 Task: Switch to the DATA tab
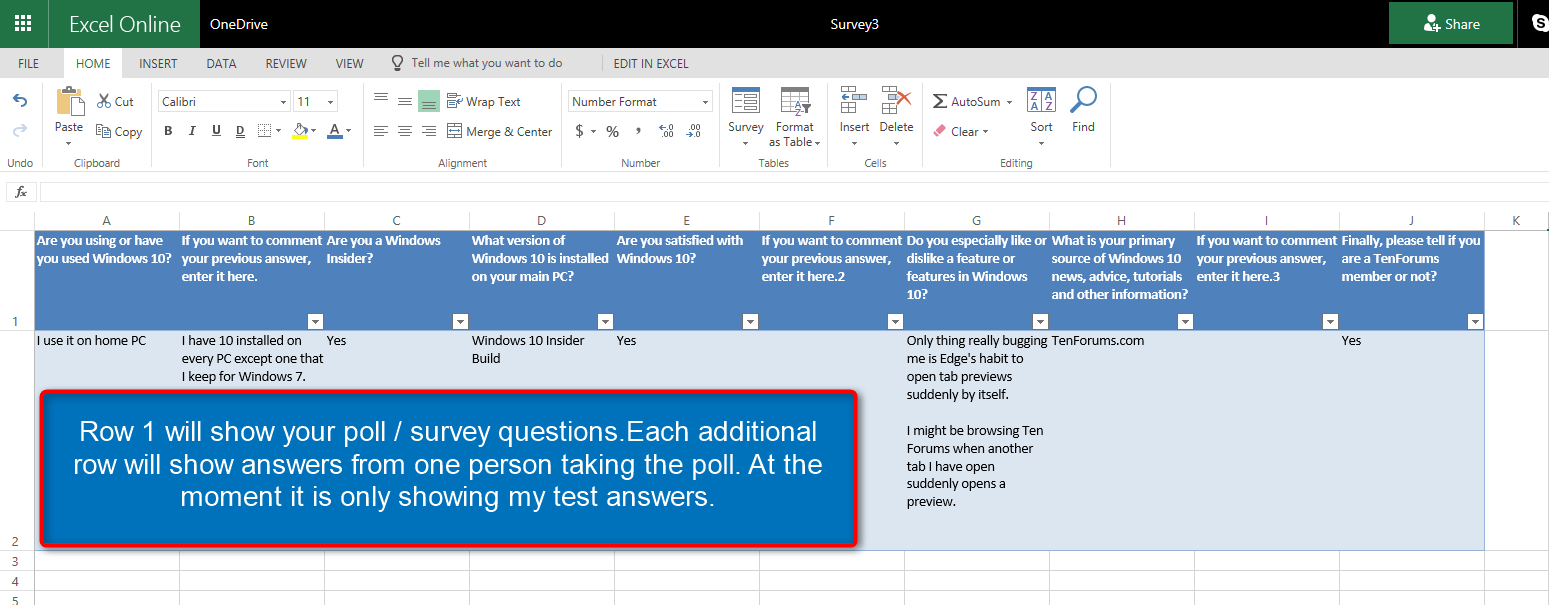(x=221, y=63)
